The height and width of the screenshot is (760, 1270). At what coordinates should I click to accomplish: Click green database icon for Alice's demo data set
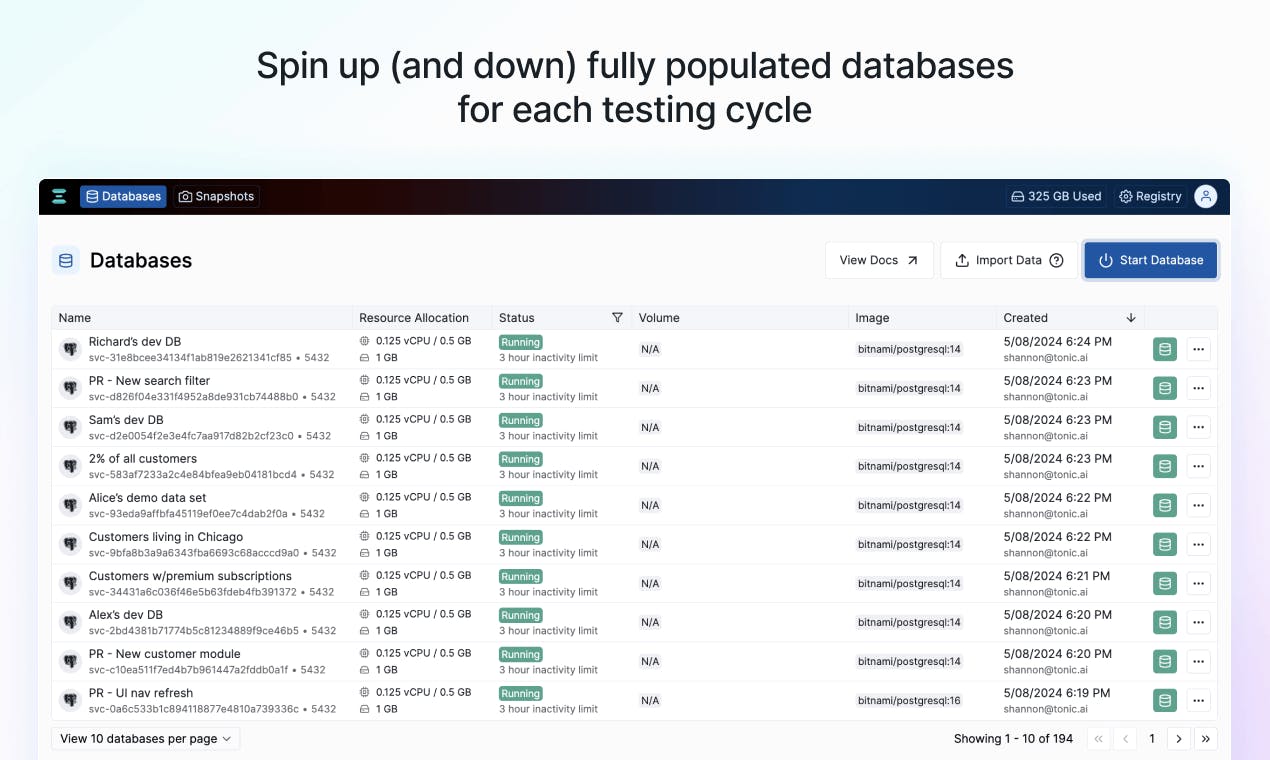[x=1165, y=505]
